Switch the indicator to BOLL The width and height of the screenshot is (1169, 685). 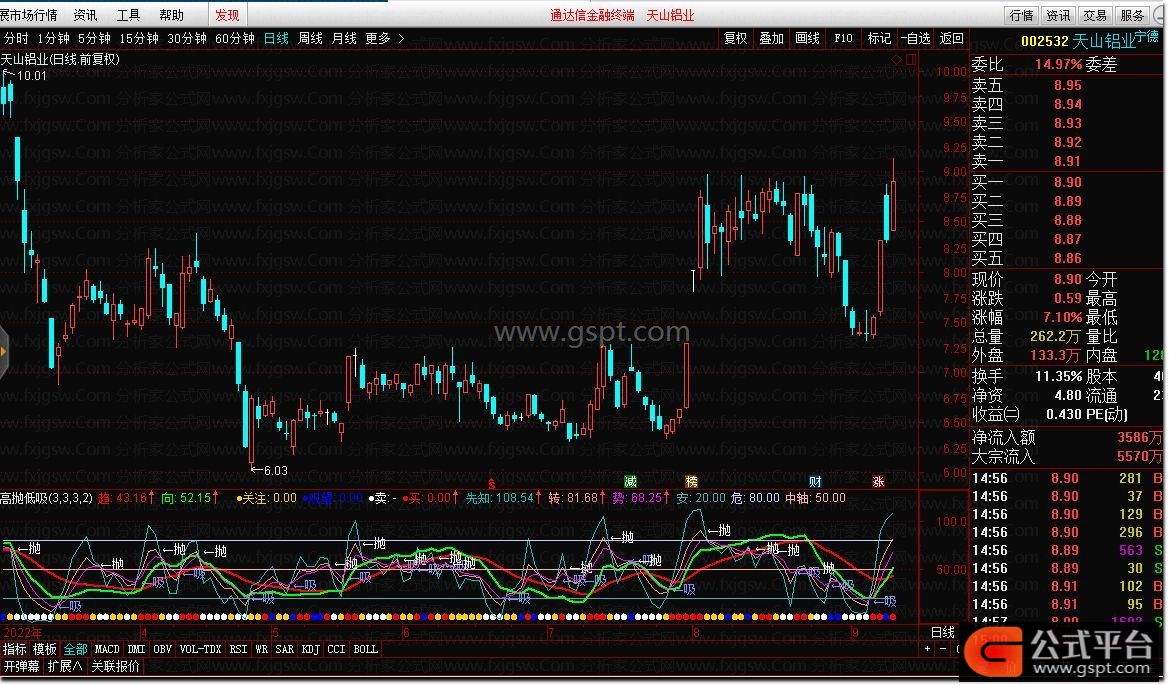tap(365, 649)
